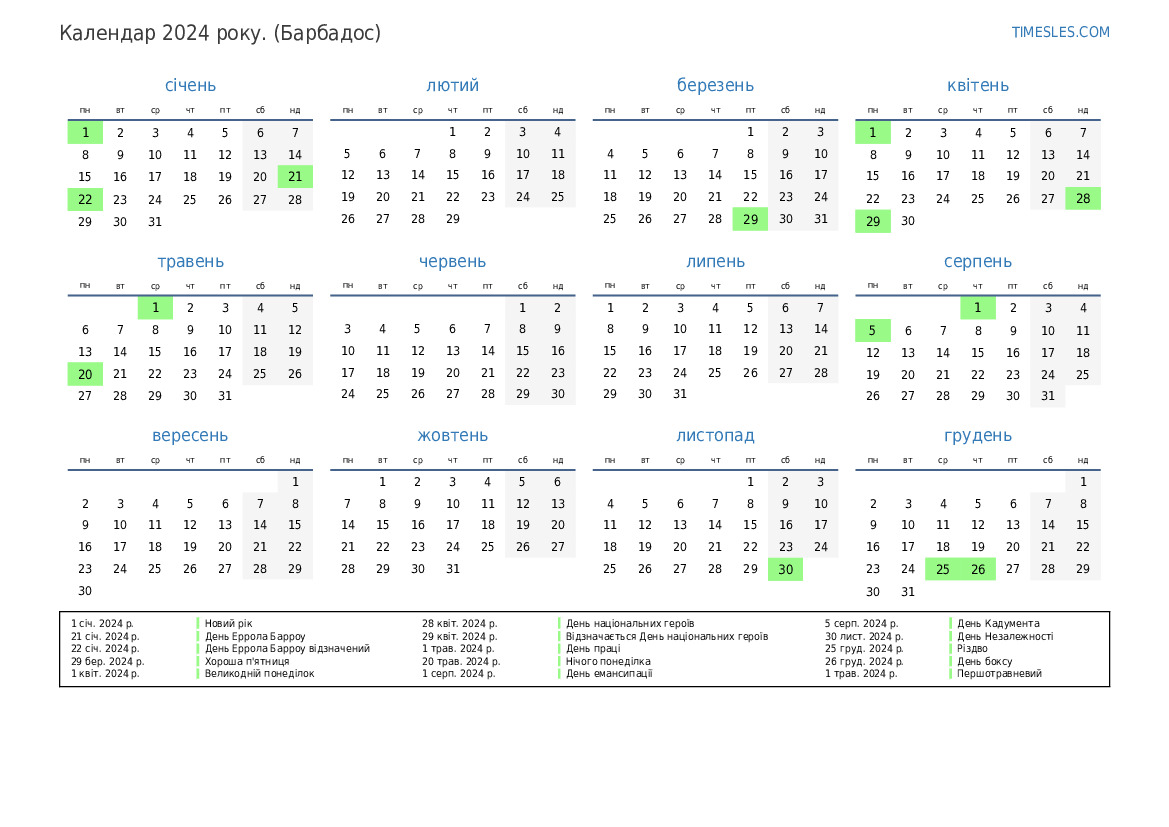Click highlighted December 26 date
1169x827 pixels.
[x=977, y=570]
